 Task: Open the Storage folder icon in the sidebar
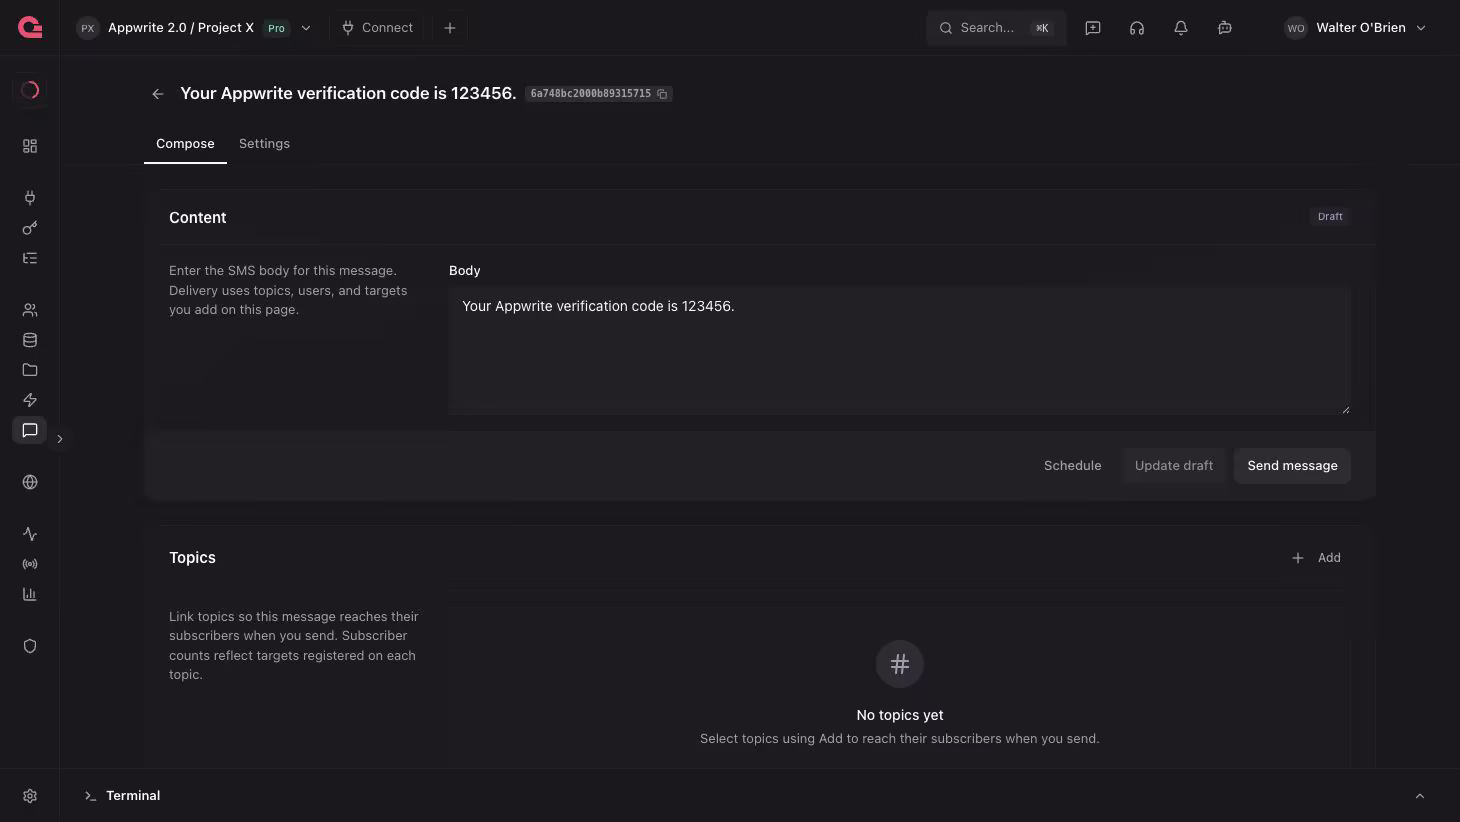[30, 370]
